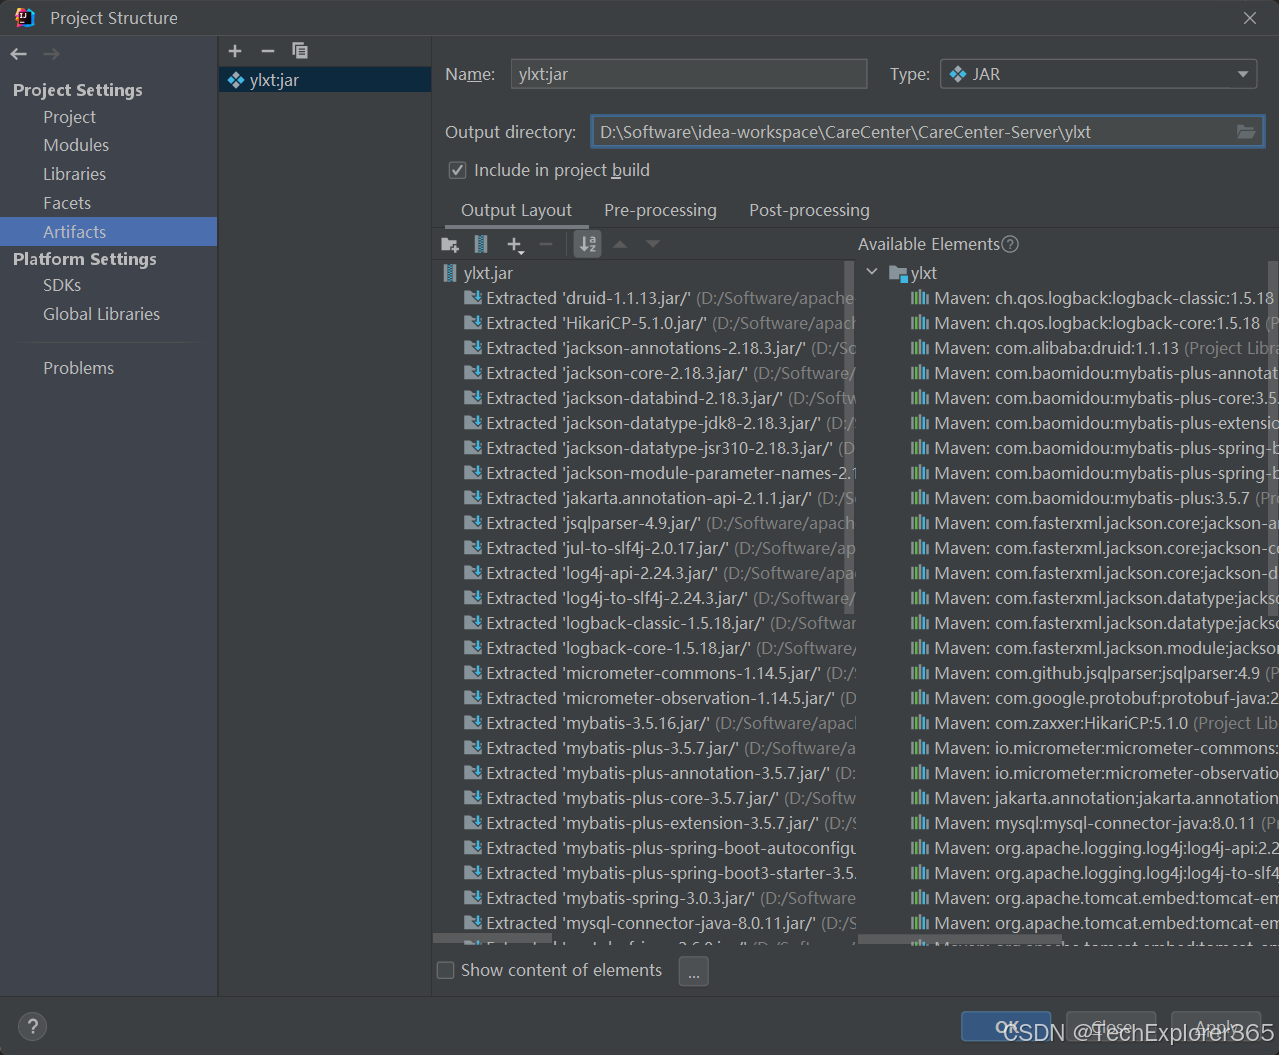Viewport: 1279px width, 1055px height.
Task: Select Extracted 'mysql-connector-java-8.0.11.jar/' entry
Action: click(x=659, y=923)
